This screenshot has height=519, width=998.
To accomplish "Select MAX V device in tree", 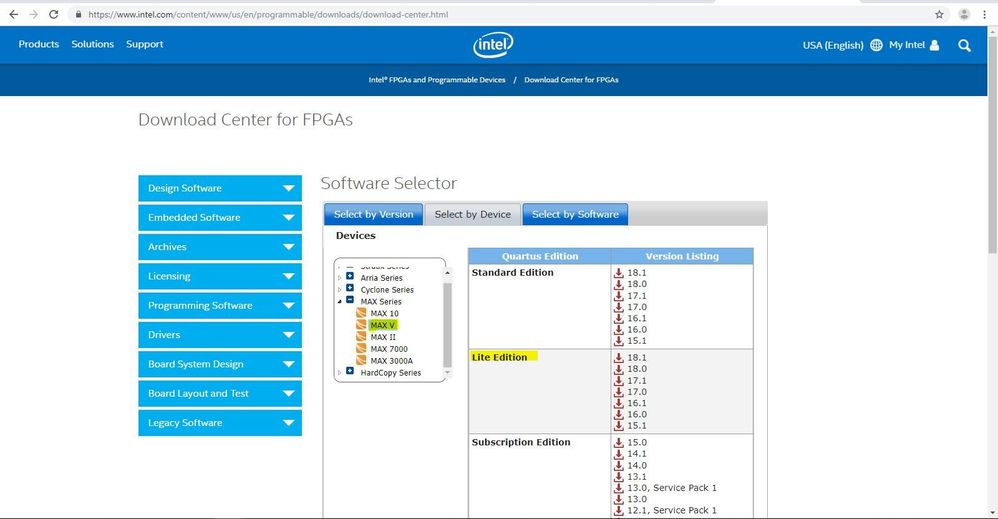I will click(x=383, y=325).
